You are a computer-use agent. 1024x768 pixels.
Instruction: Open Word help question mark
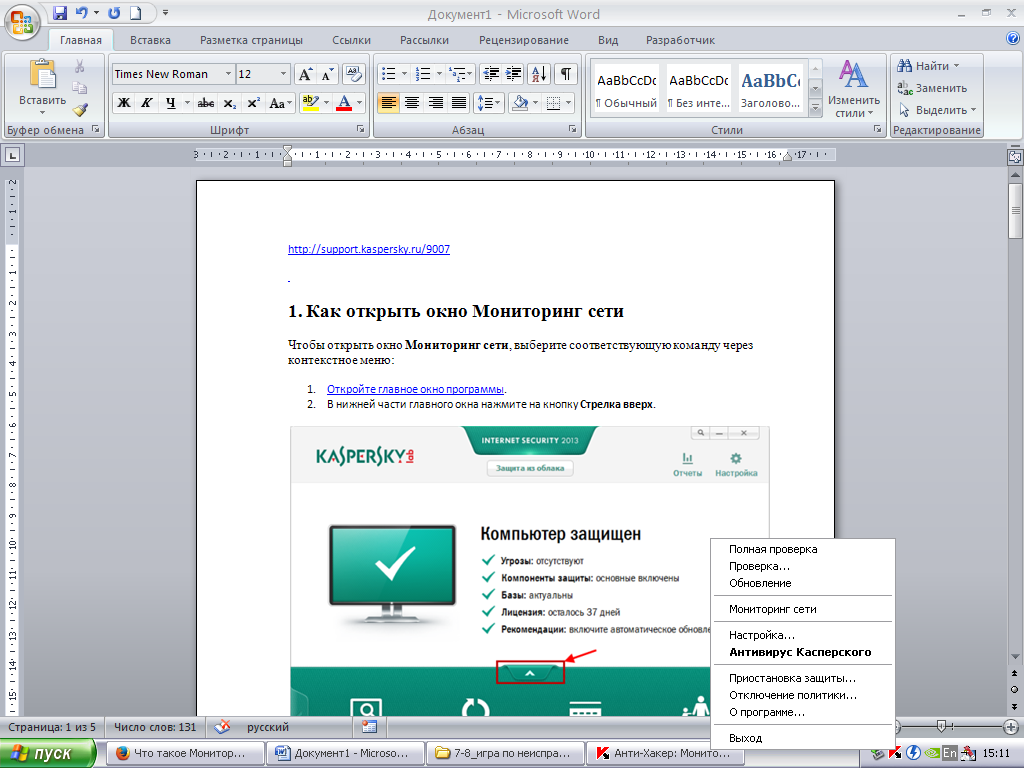coord(1013,38)
